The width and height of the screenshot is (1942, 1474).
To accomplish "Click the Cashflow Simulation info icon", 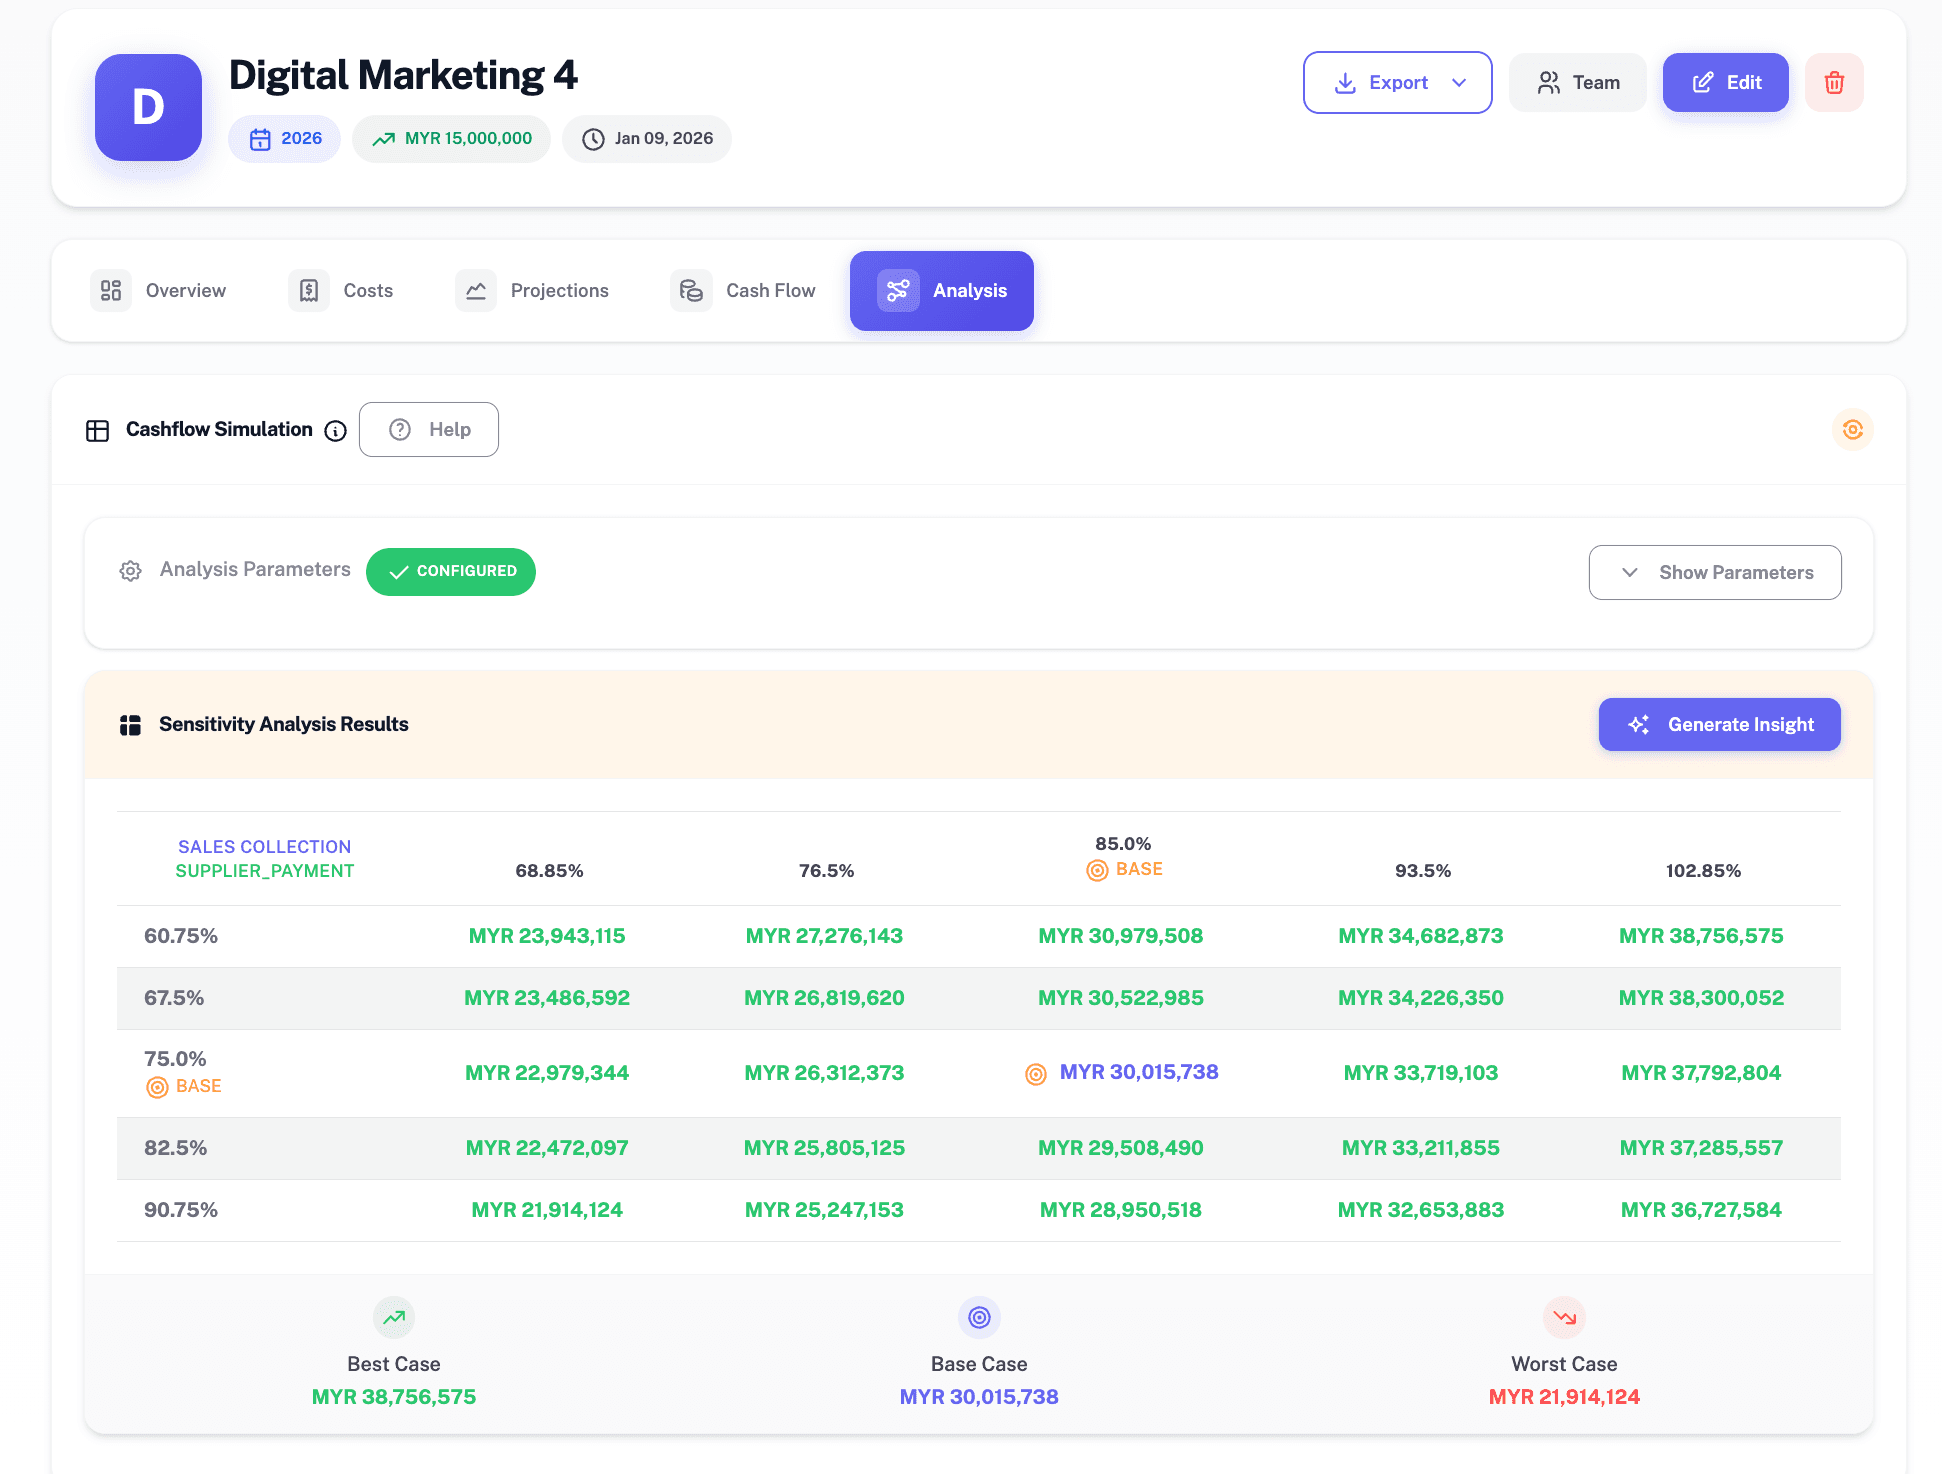I will click(336, 431).
